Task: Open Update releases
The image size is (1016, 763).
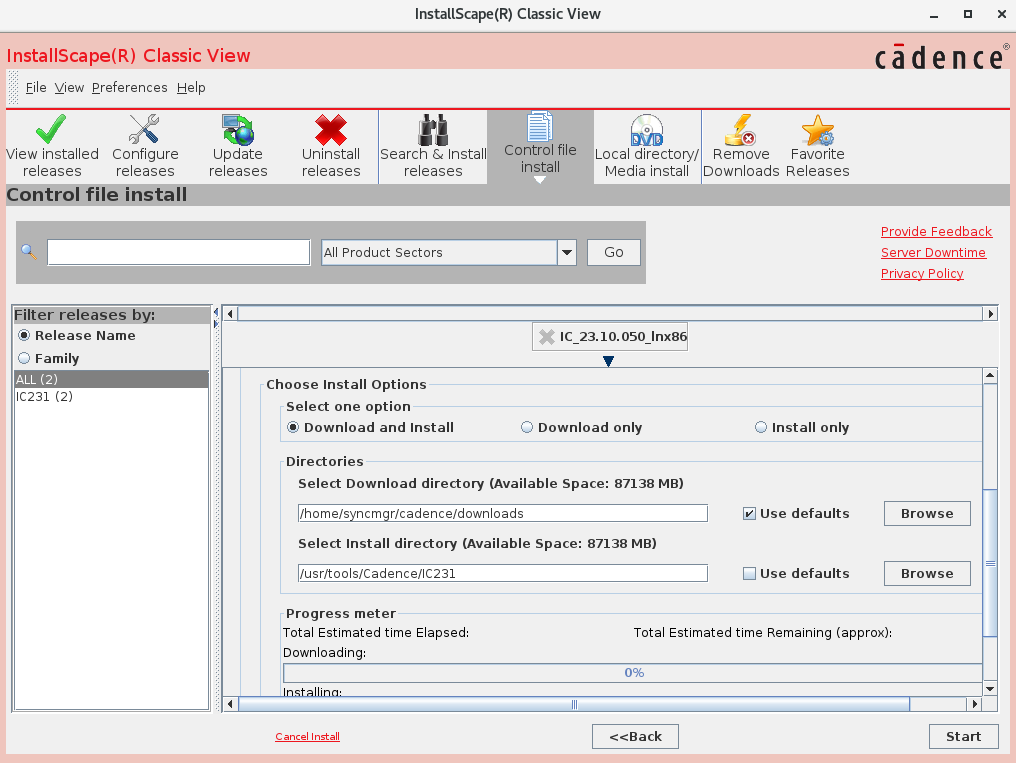Action: point(237,145)
